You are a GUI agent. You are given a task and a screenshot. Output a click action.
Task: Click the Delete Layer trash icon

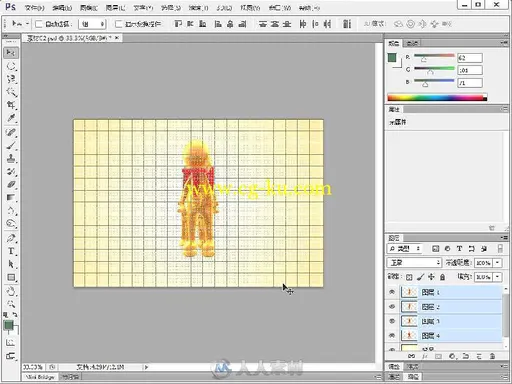click(x=492, y=356)
